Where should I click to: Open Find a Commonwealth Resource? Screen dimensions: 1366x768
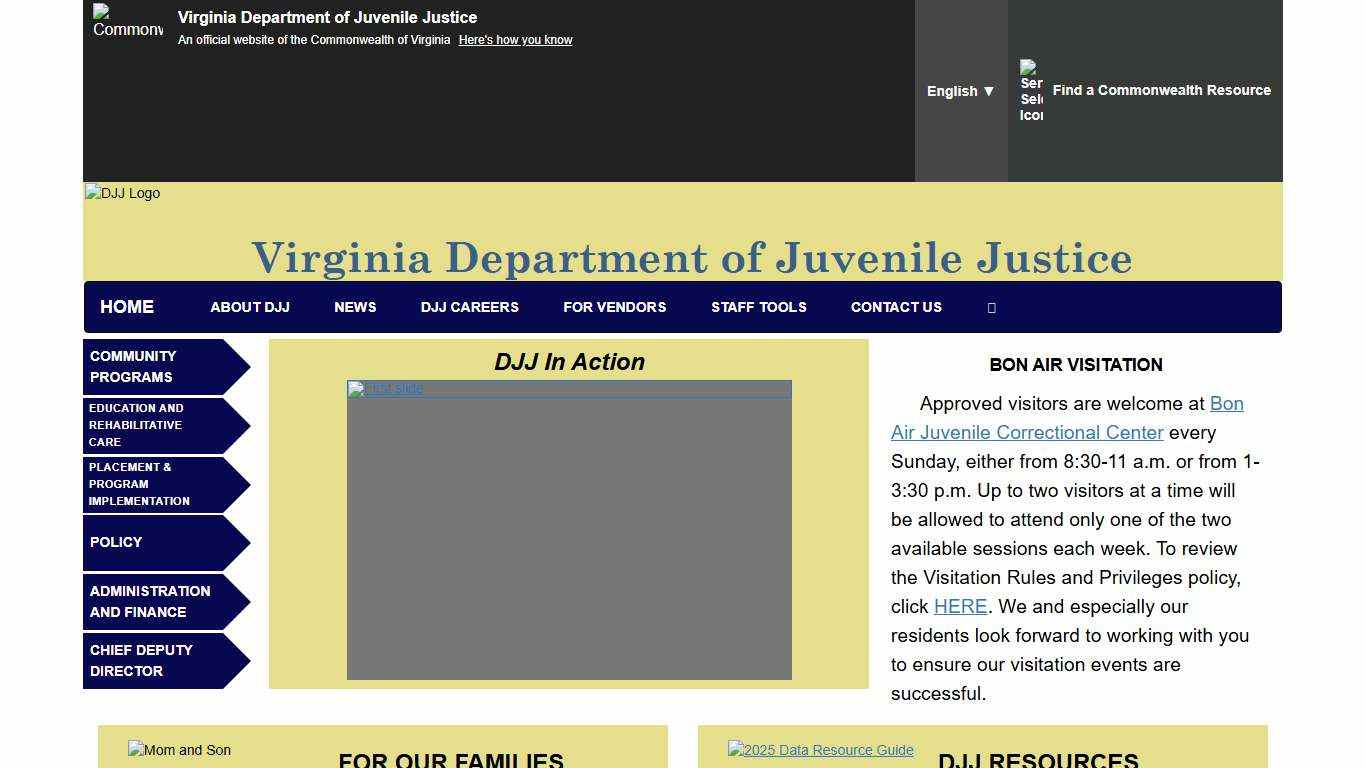point(1161,90)
